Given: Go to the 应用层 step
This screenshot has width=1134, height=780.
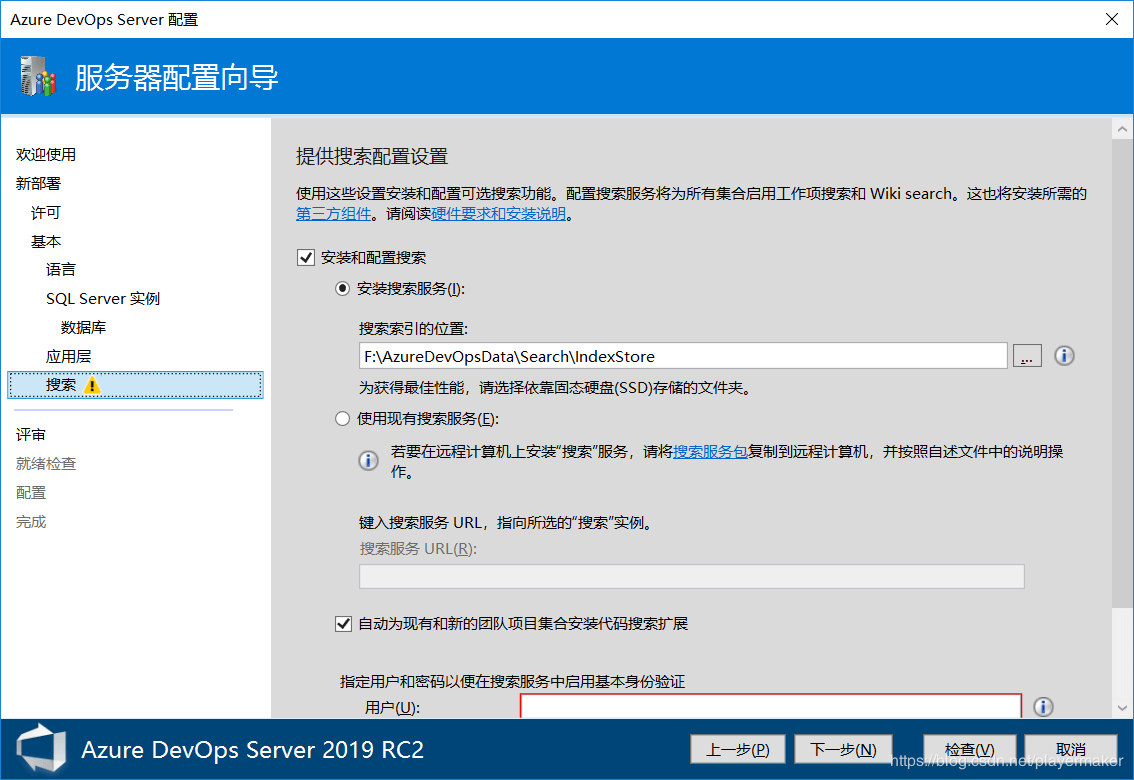Looking at the screenshot, I should click(x=68, y=356).
